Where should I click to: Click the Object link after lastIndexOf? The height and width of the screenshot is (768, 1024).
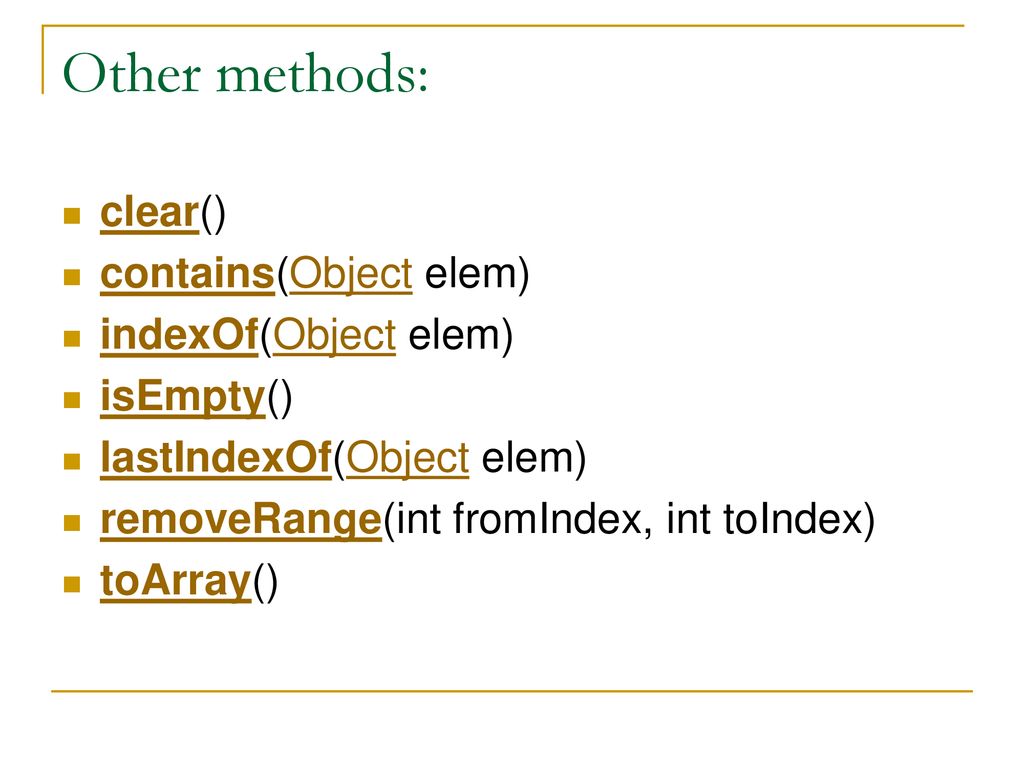click(x=408, y=458)
